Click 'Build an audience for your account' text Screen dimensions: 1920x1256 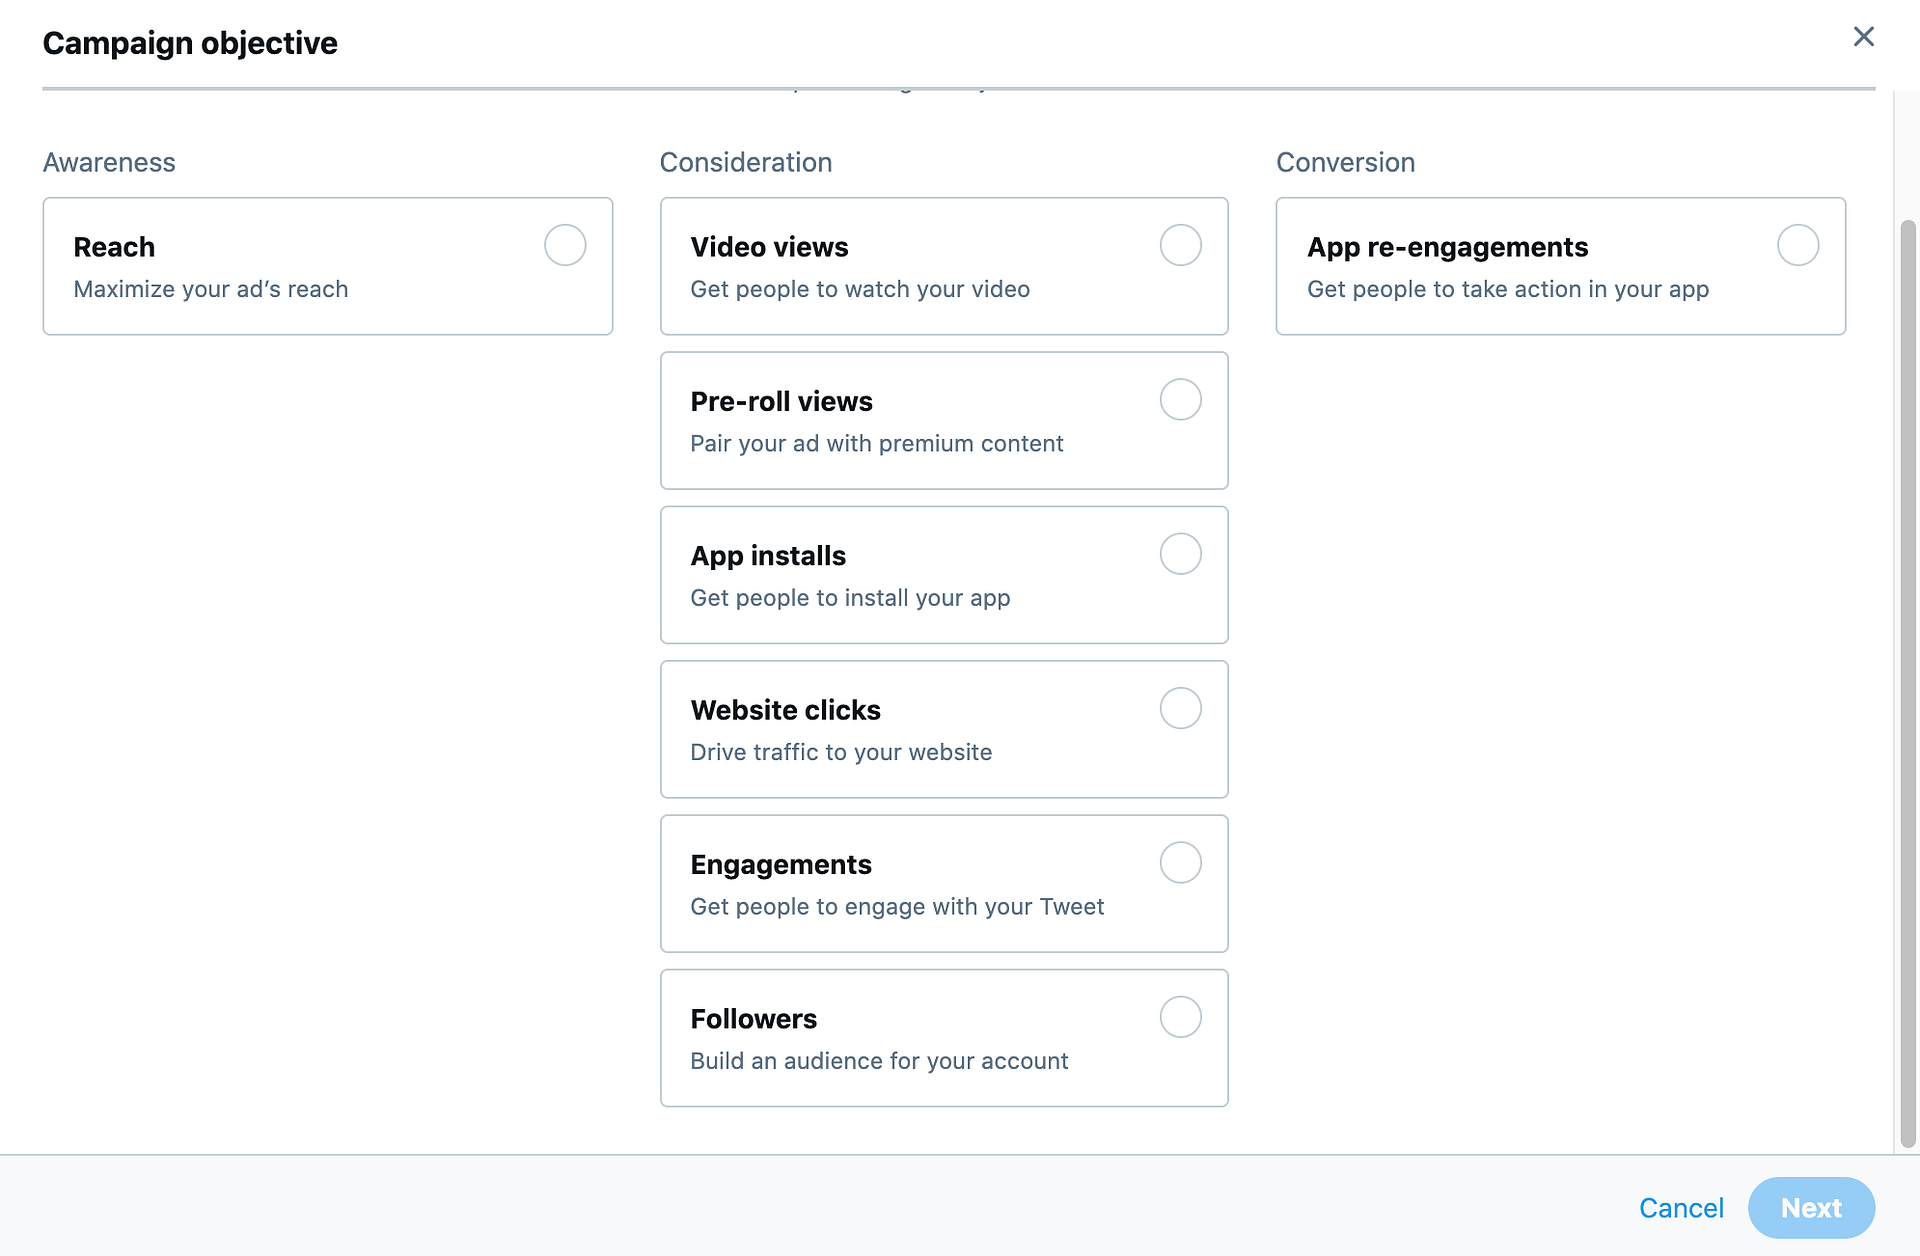[x=879, y=1061]
